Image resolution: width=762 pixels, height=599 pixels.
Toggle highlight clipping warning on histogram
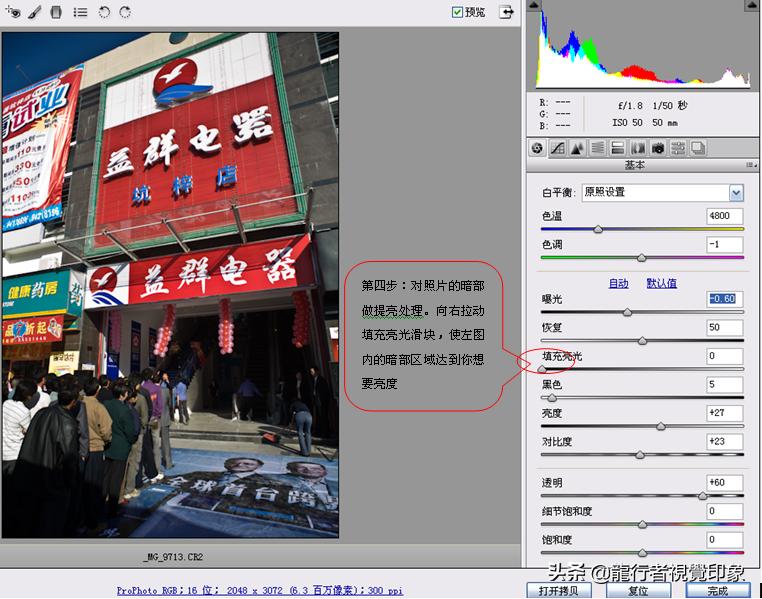[752, 5]
